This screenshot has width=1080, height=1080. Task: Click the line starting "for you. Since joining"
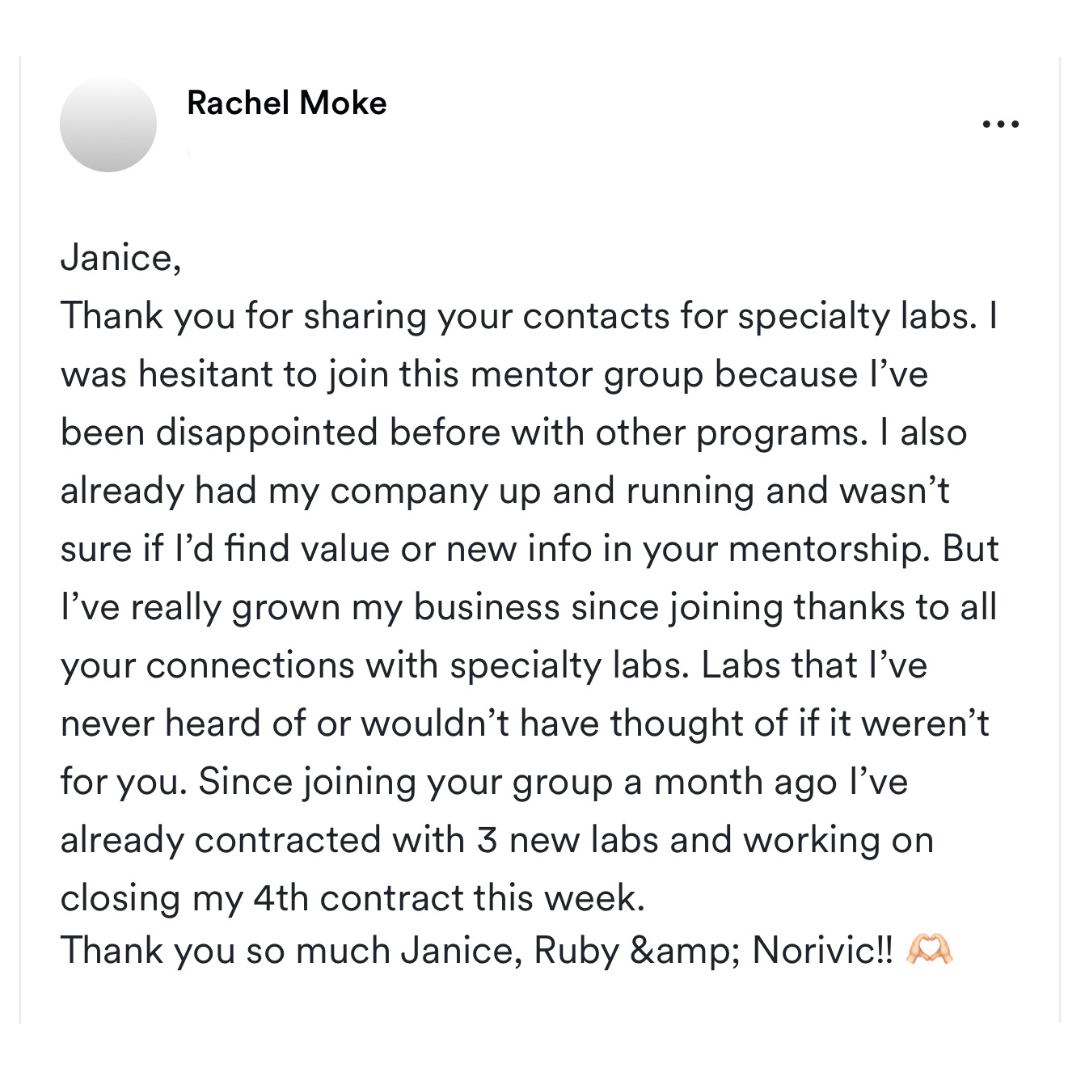pyautogui.click(x=484, y=782)
